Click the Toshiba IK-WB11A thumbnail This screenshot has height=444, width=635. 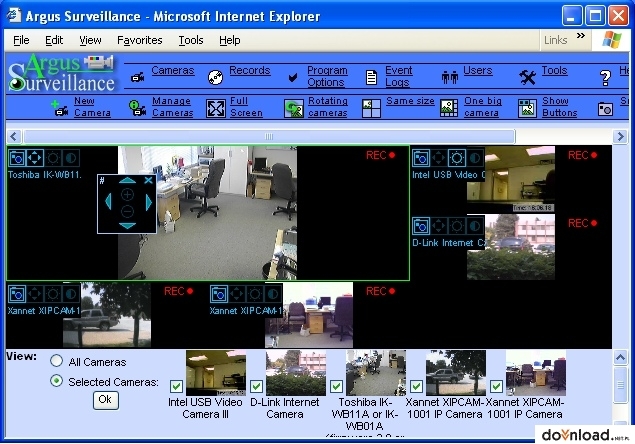376,373
